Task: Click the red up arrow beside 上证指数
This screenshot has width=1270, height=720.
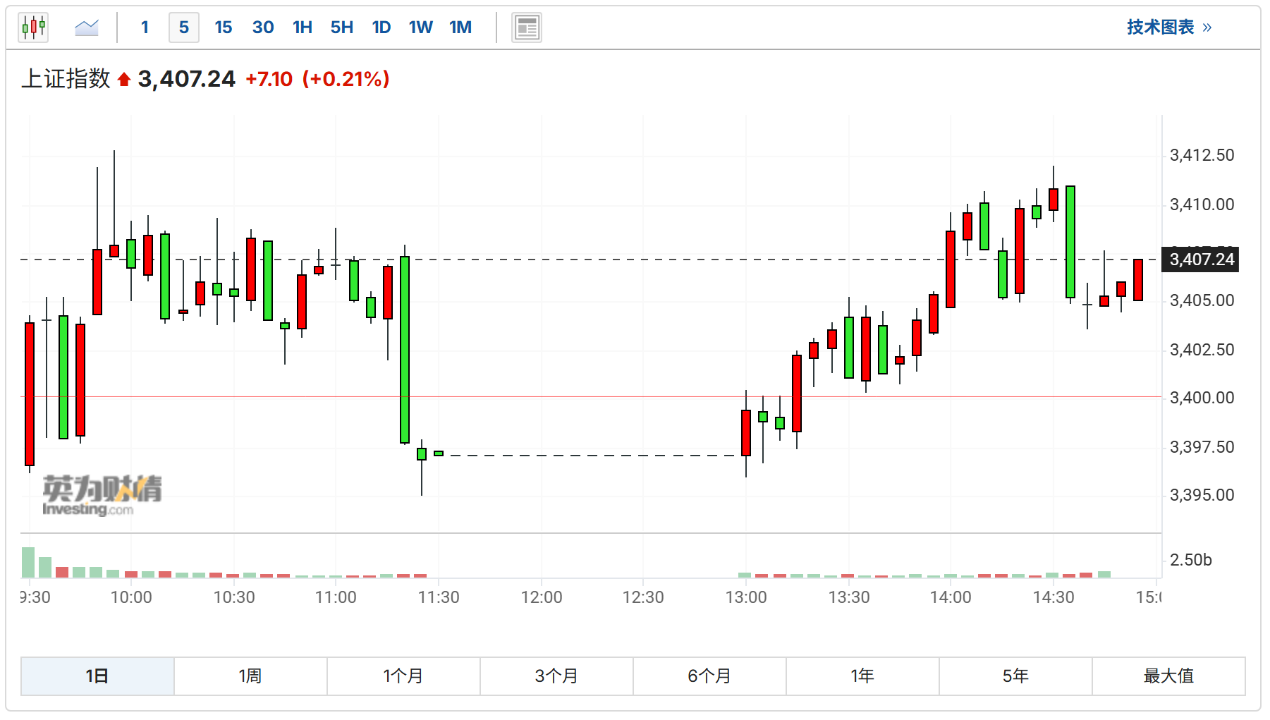Action: point(124,80)
